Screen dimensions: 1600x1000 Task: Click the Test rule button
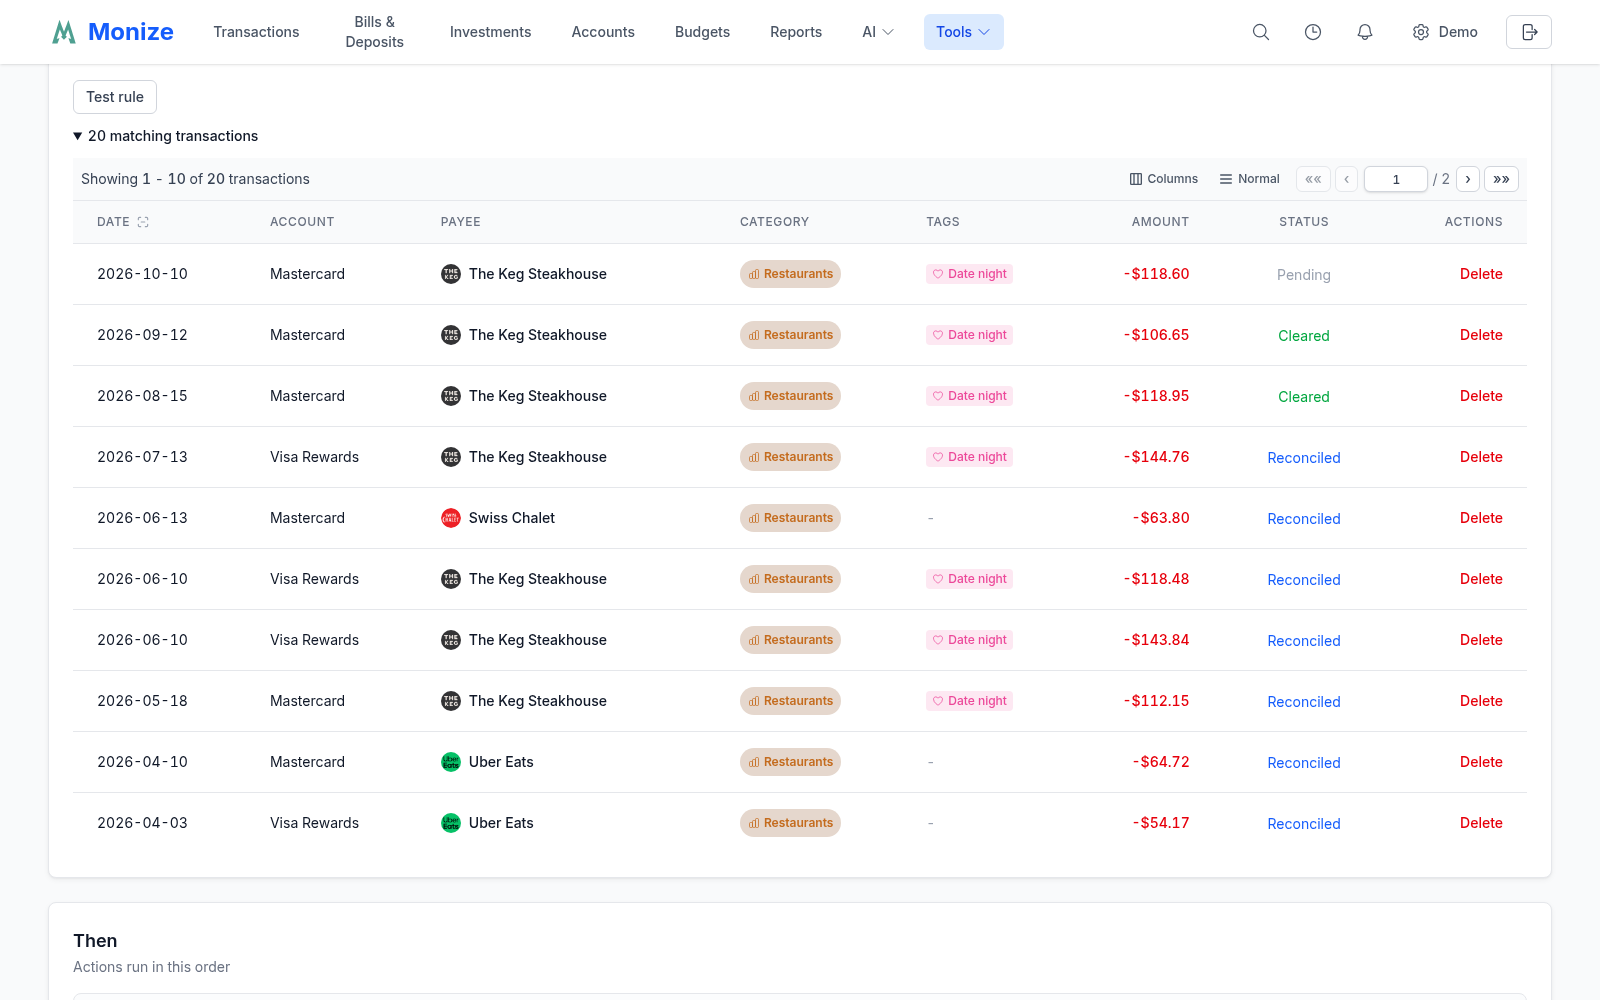(115, 97)
